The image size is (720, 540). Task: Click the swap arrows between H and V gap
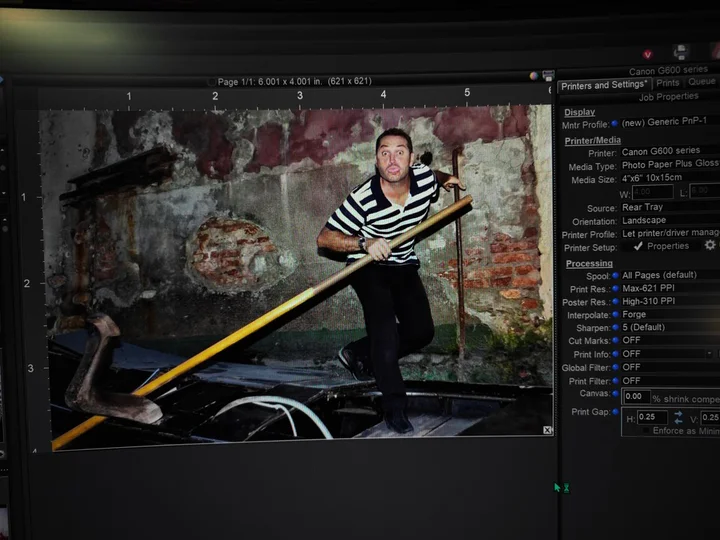point(678,417)
